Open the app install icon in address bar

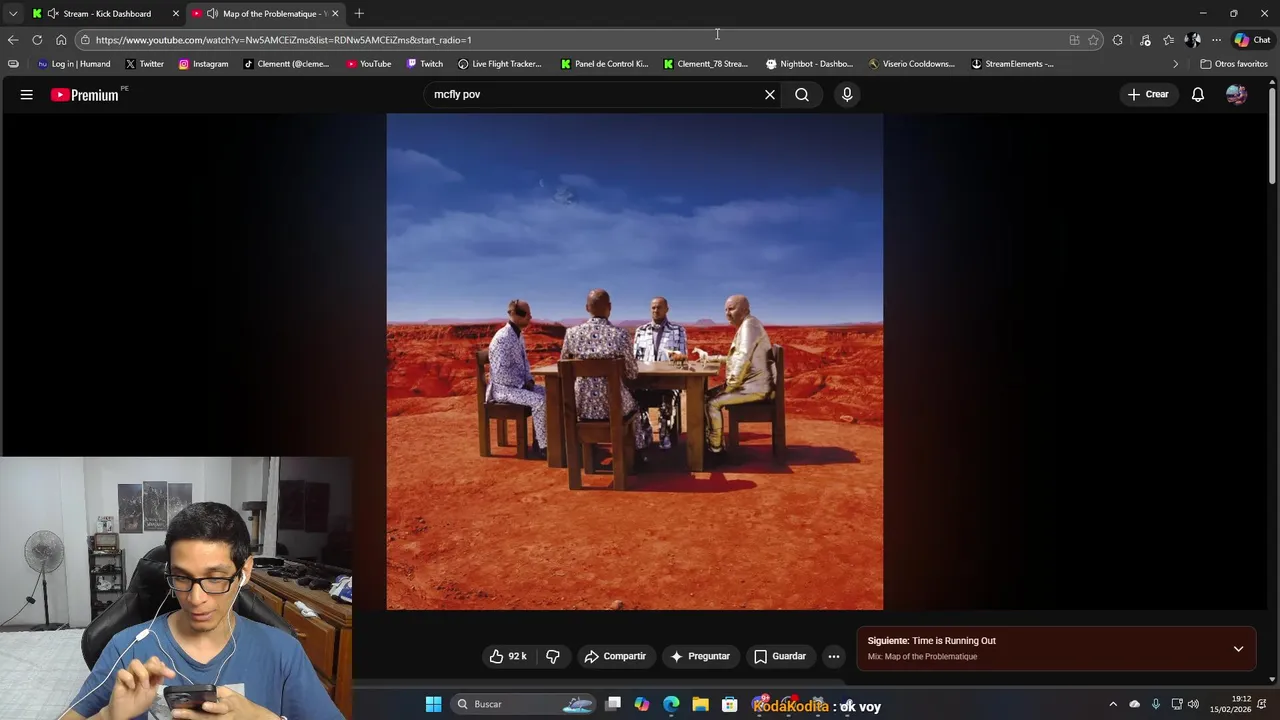1074,40
